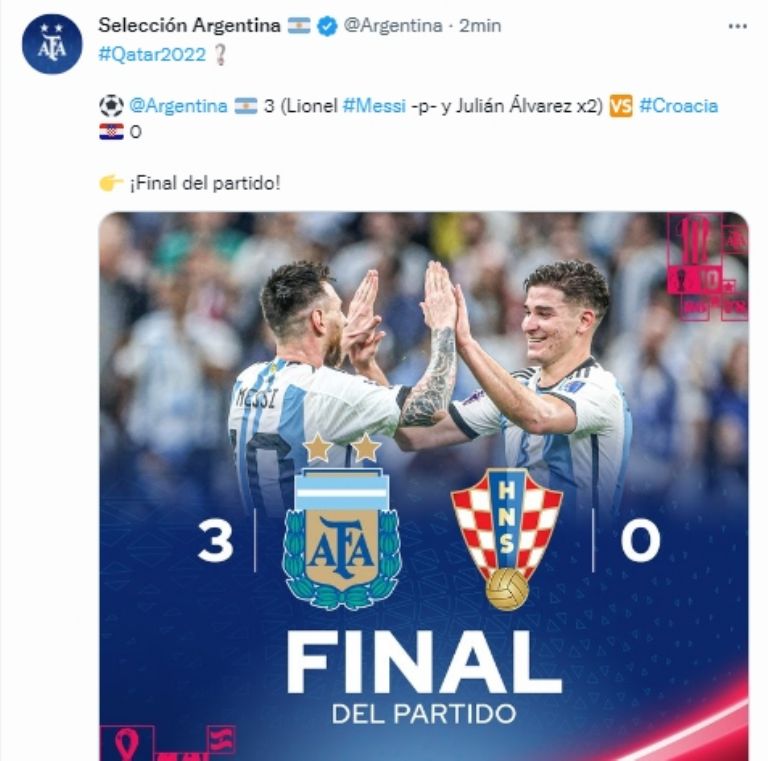Open the #Croacia hashtag link
The image size is (768, 761).
coord(678,106)
